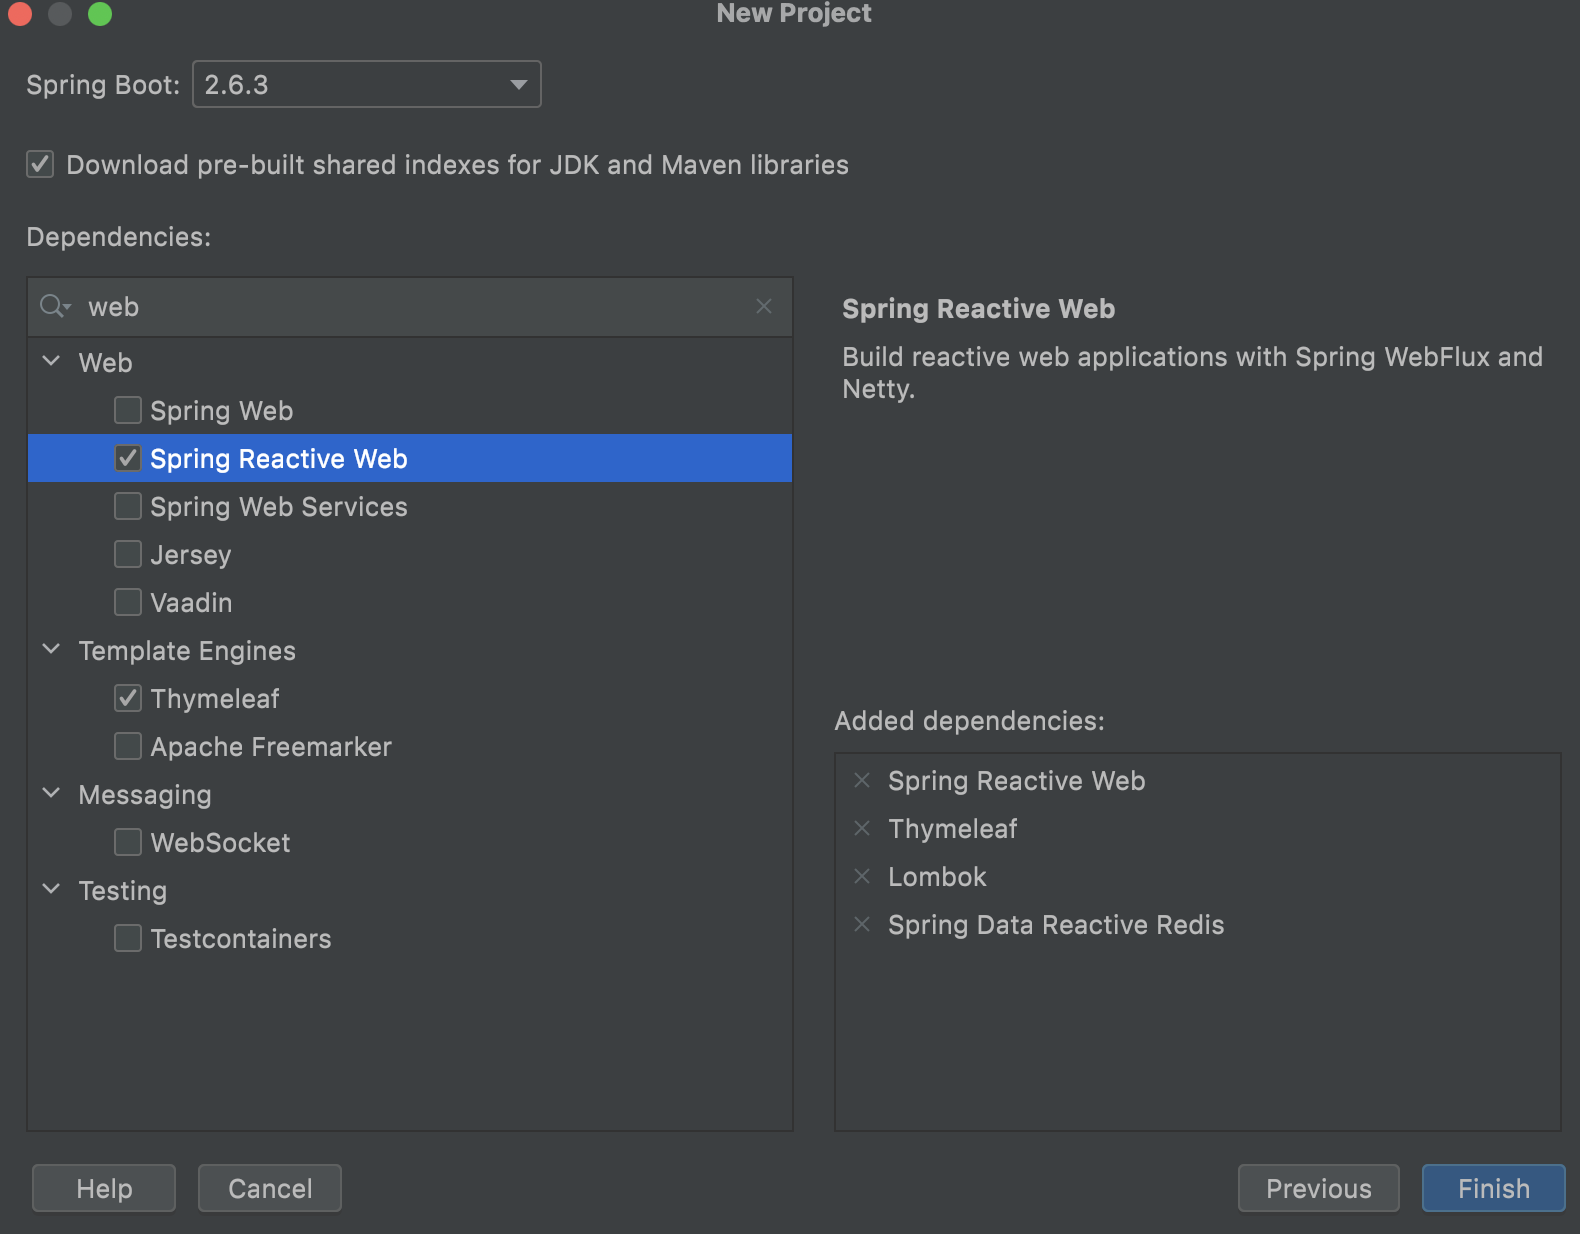
Task: Remove Spring Reactive Web from added dependencies
Action: click(x=862, y=780)
